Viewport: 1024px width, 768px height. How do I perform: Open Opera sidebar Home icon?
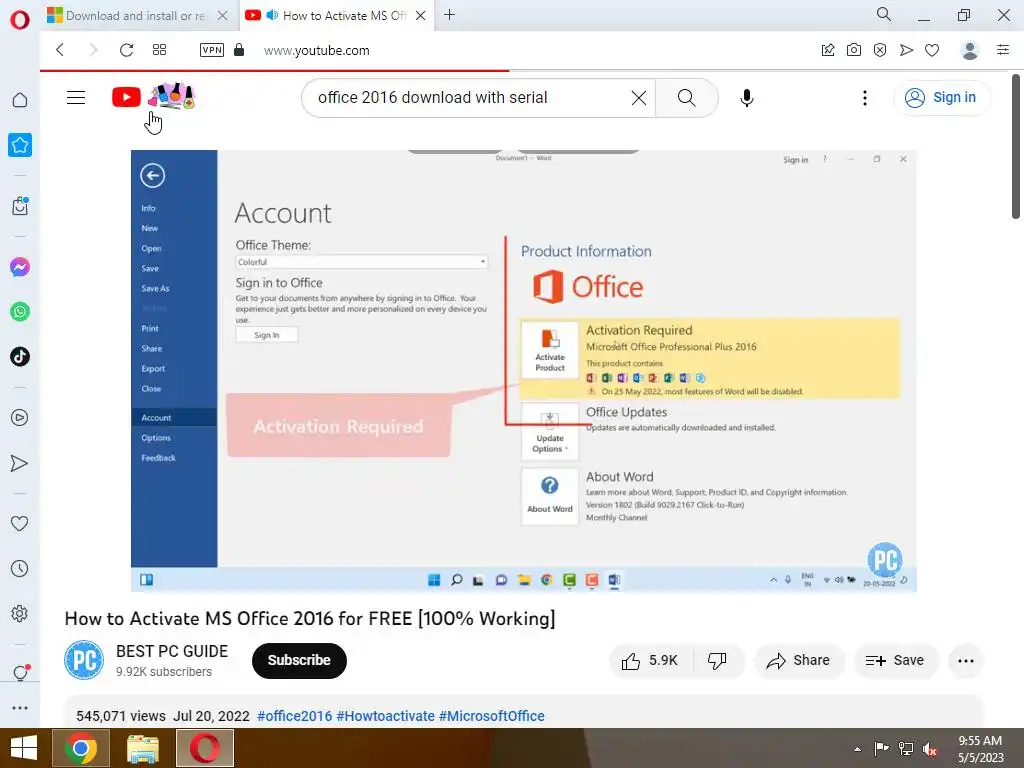(x=20, y=100)
